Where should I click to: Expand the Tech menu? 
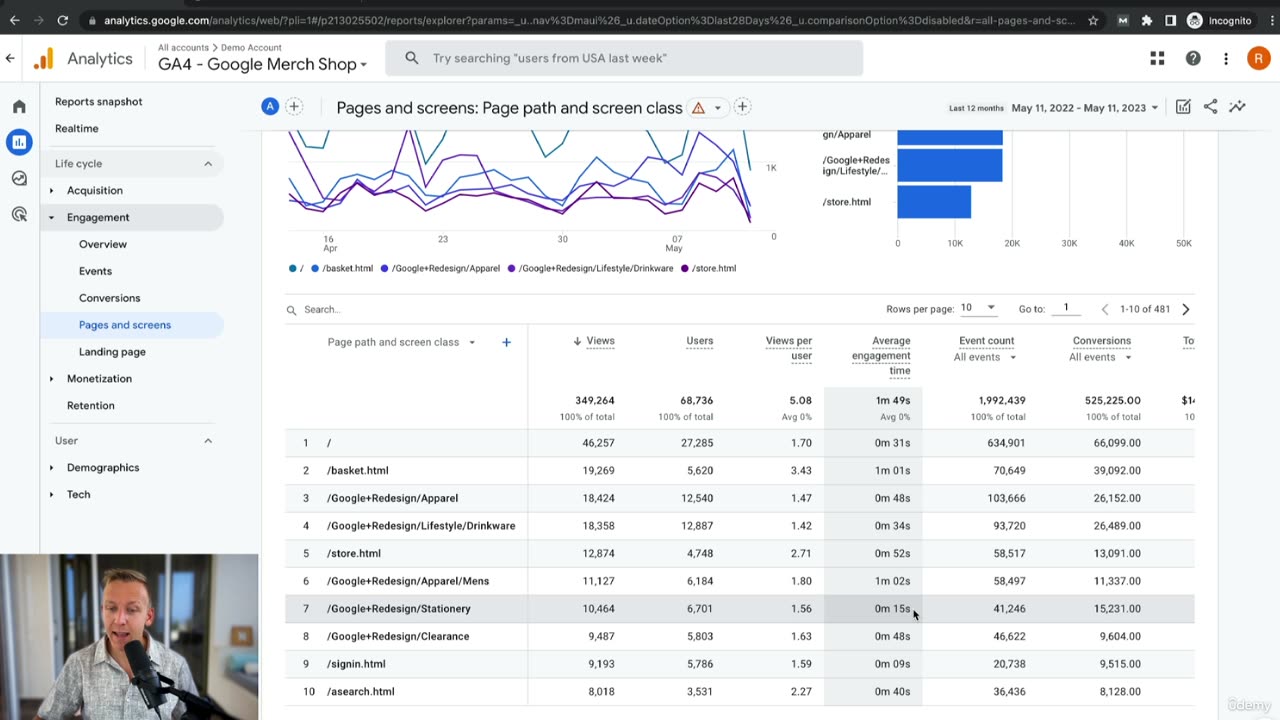click(x=78, y=495)
